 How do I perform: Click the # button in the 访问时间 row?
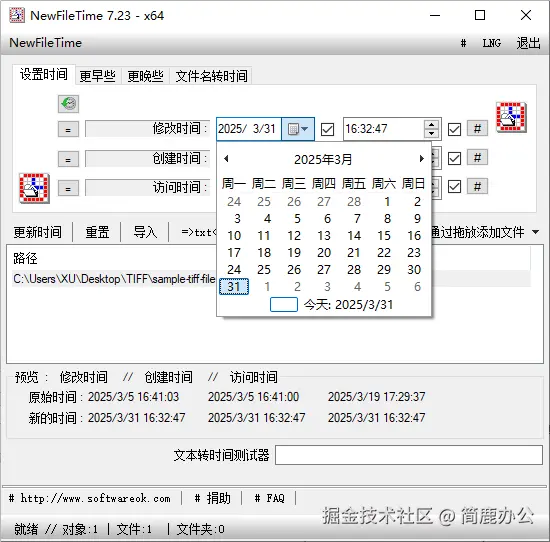tap(477, 186)
